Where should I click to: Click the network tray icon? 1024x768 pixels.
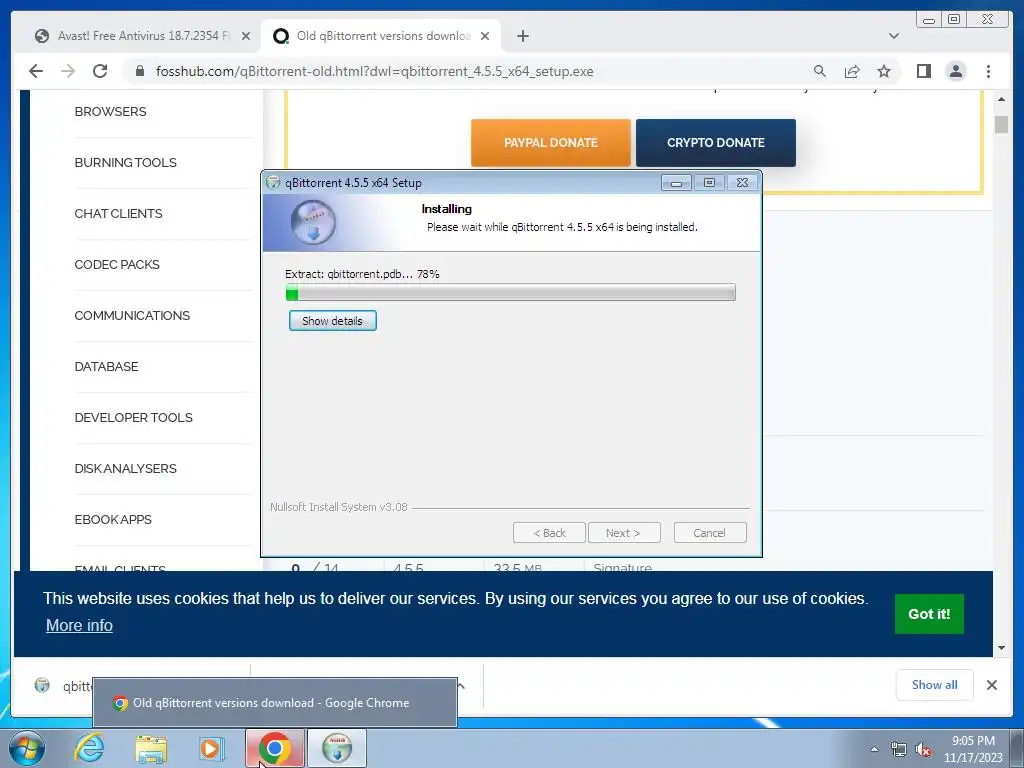(x=899, y=750)
